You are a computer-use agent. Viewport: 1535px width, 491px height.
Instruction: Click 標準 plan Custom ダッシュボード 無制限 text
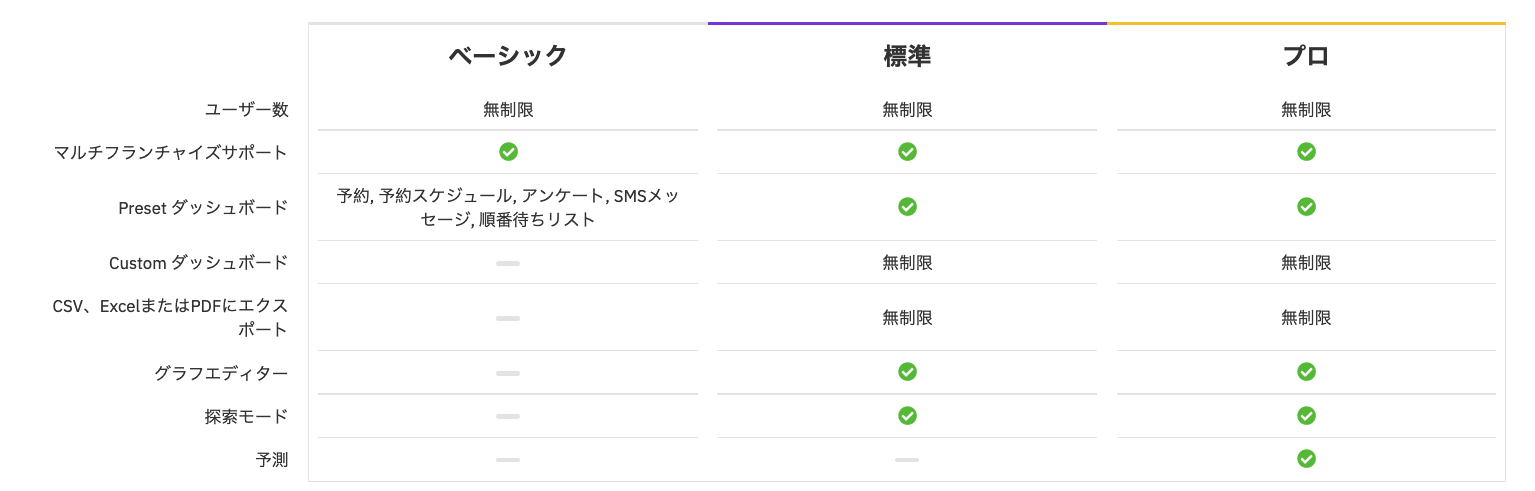click(x=907, y=263)
